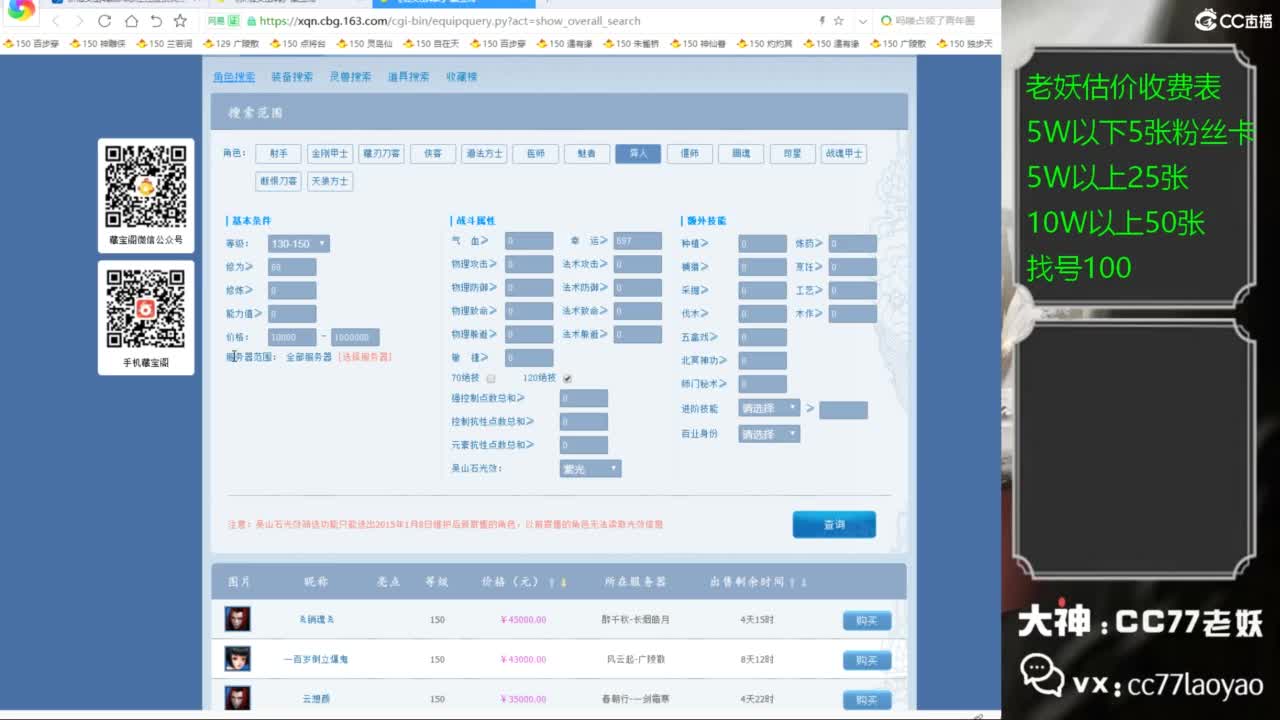Viewport: 1280px width, 720px height.
Task: Click the lightning speed-mode icon in address bar
Action: pos(822,21)
